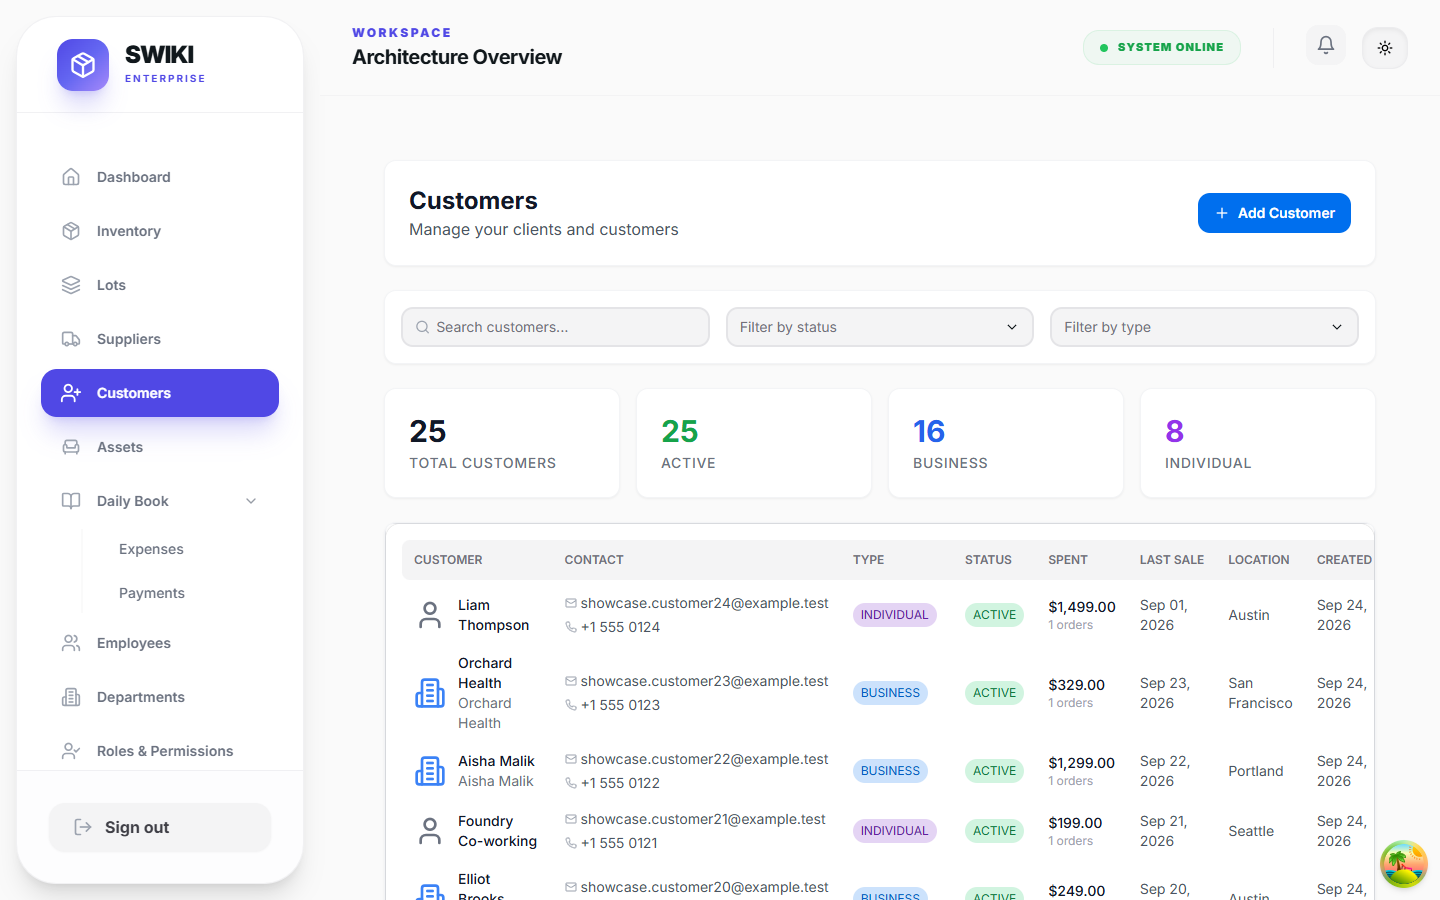1440x900 pixels.
Task: Open the Lots menu item
Action: tap(160, 285)
